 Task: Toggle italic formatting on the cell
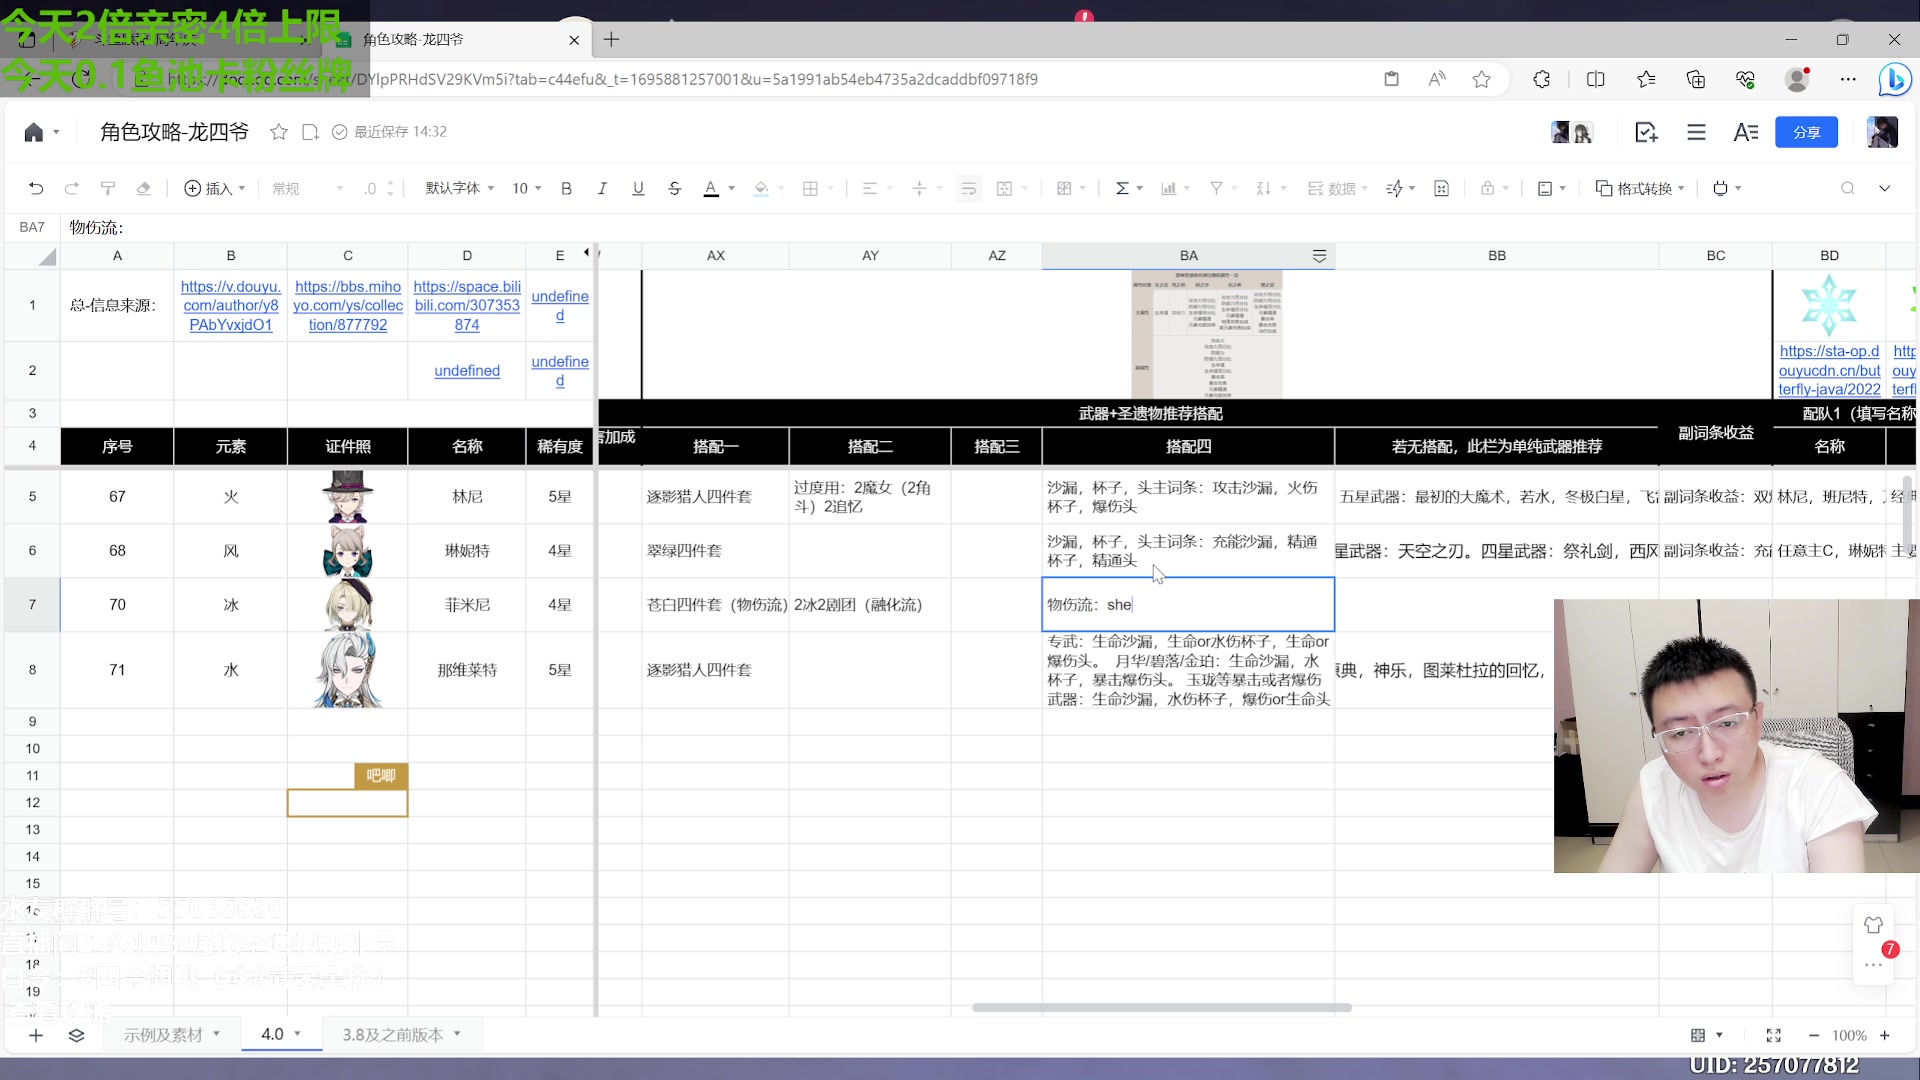[602, 188]
